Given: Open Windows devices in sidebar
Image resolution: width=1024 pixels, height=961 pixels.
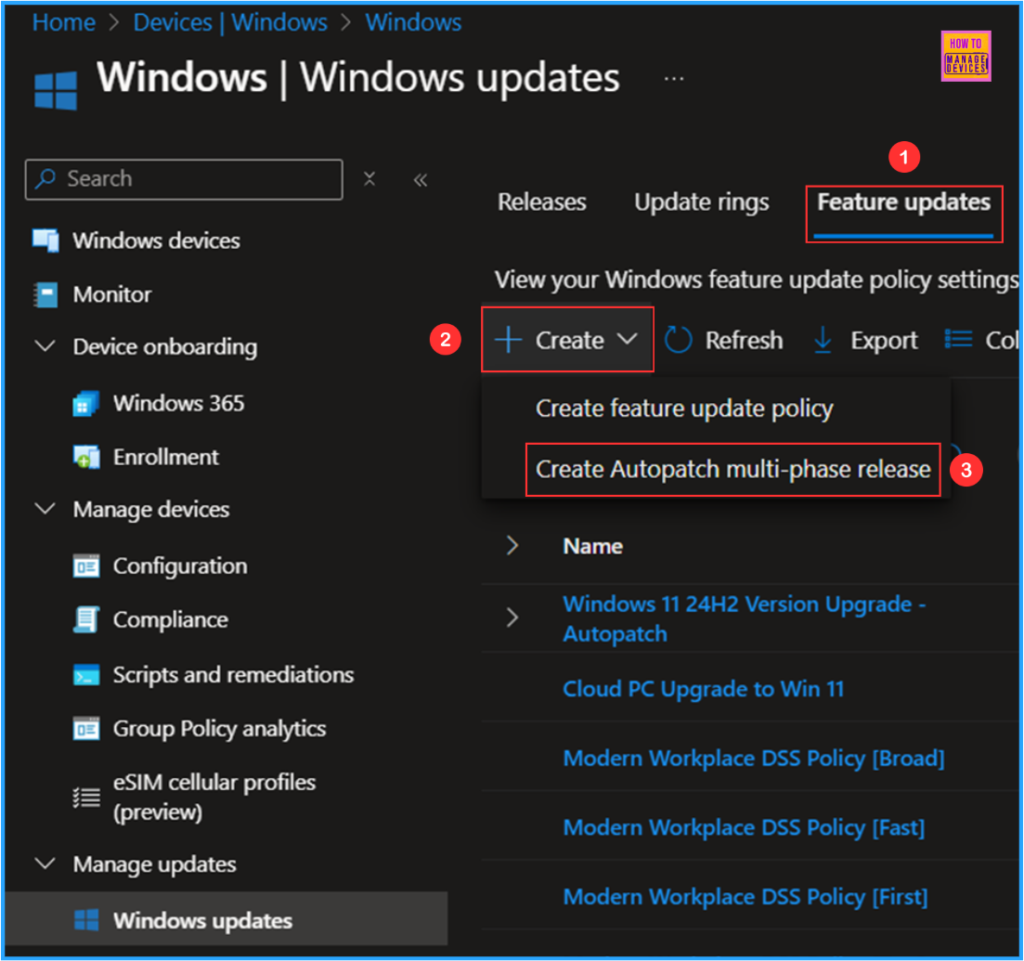Looking at the screenshot, I should [156, 240].
